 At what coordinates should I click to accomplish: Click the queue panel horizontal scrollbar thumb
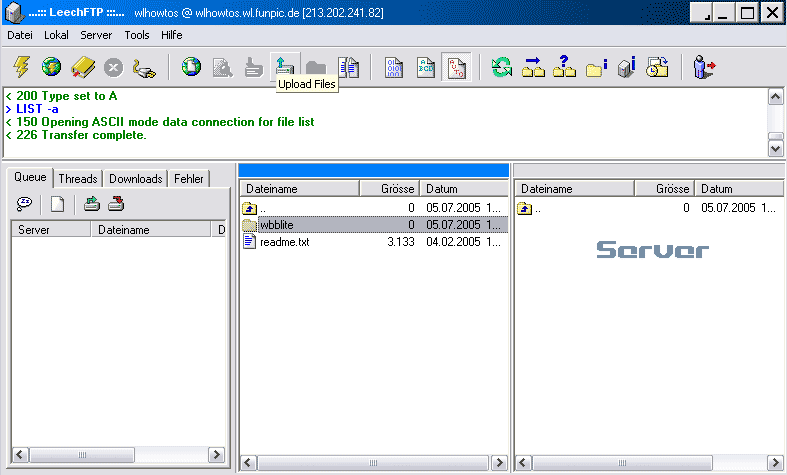coord(82,455)
